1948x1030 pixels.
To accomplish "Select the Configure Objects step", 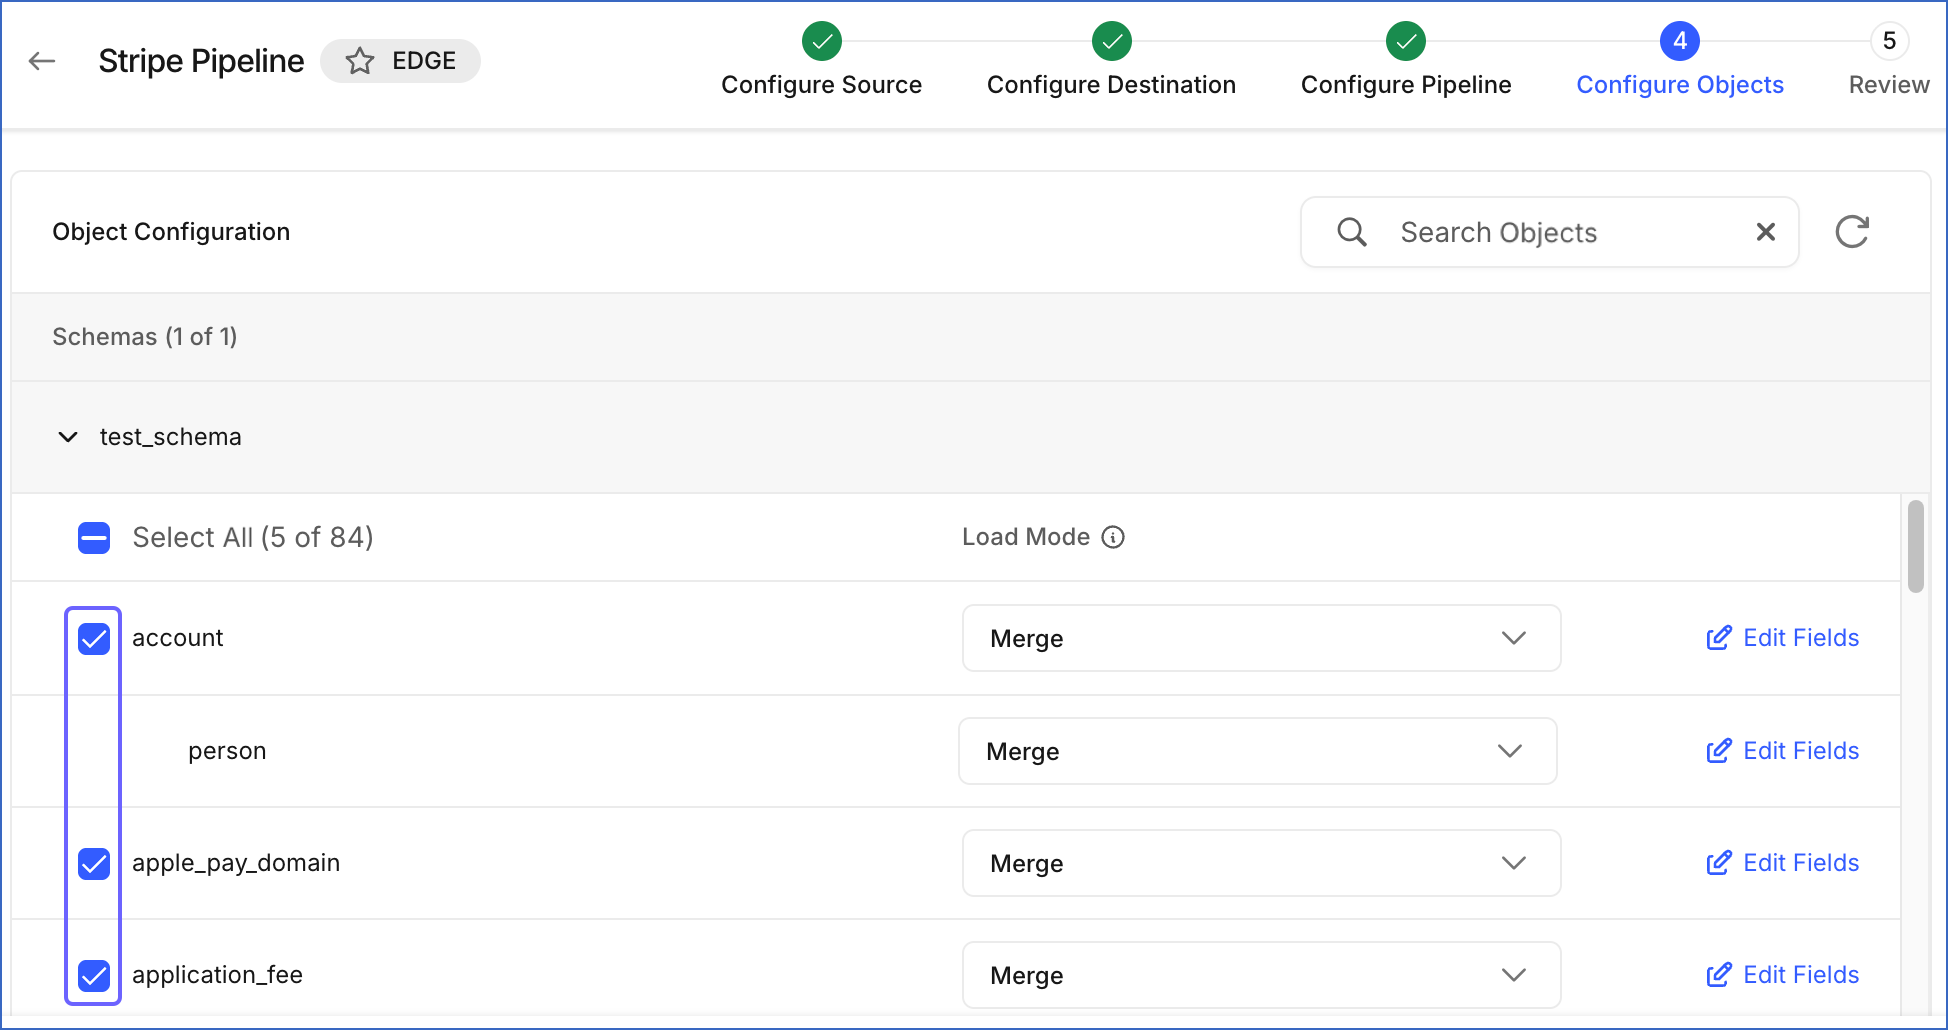I will [x=1680, y=85].
